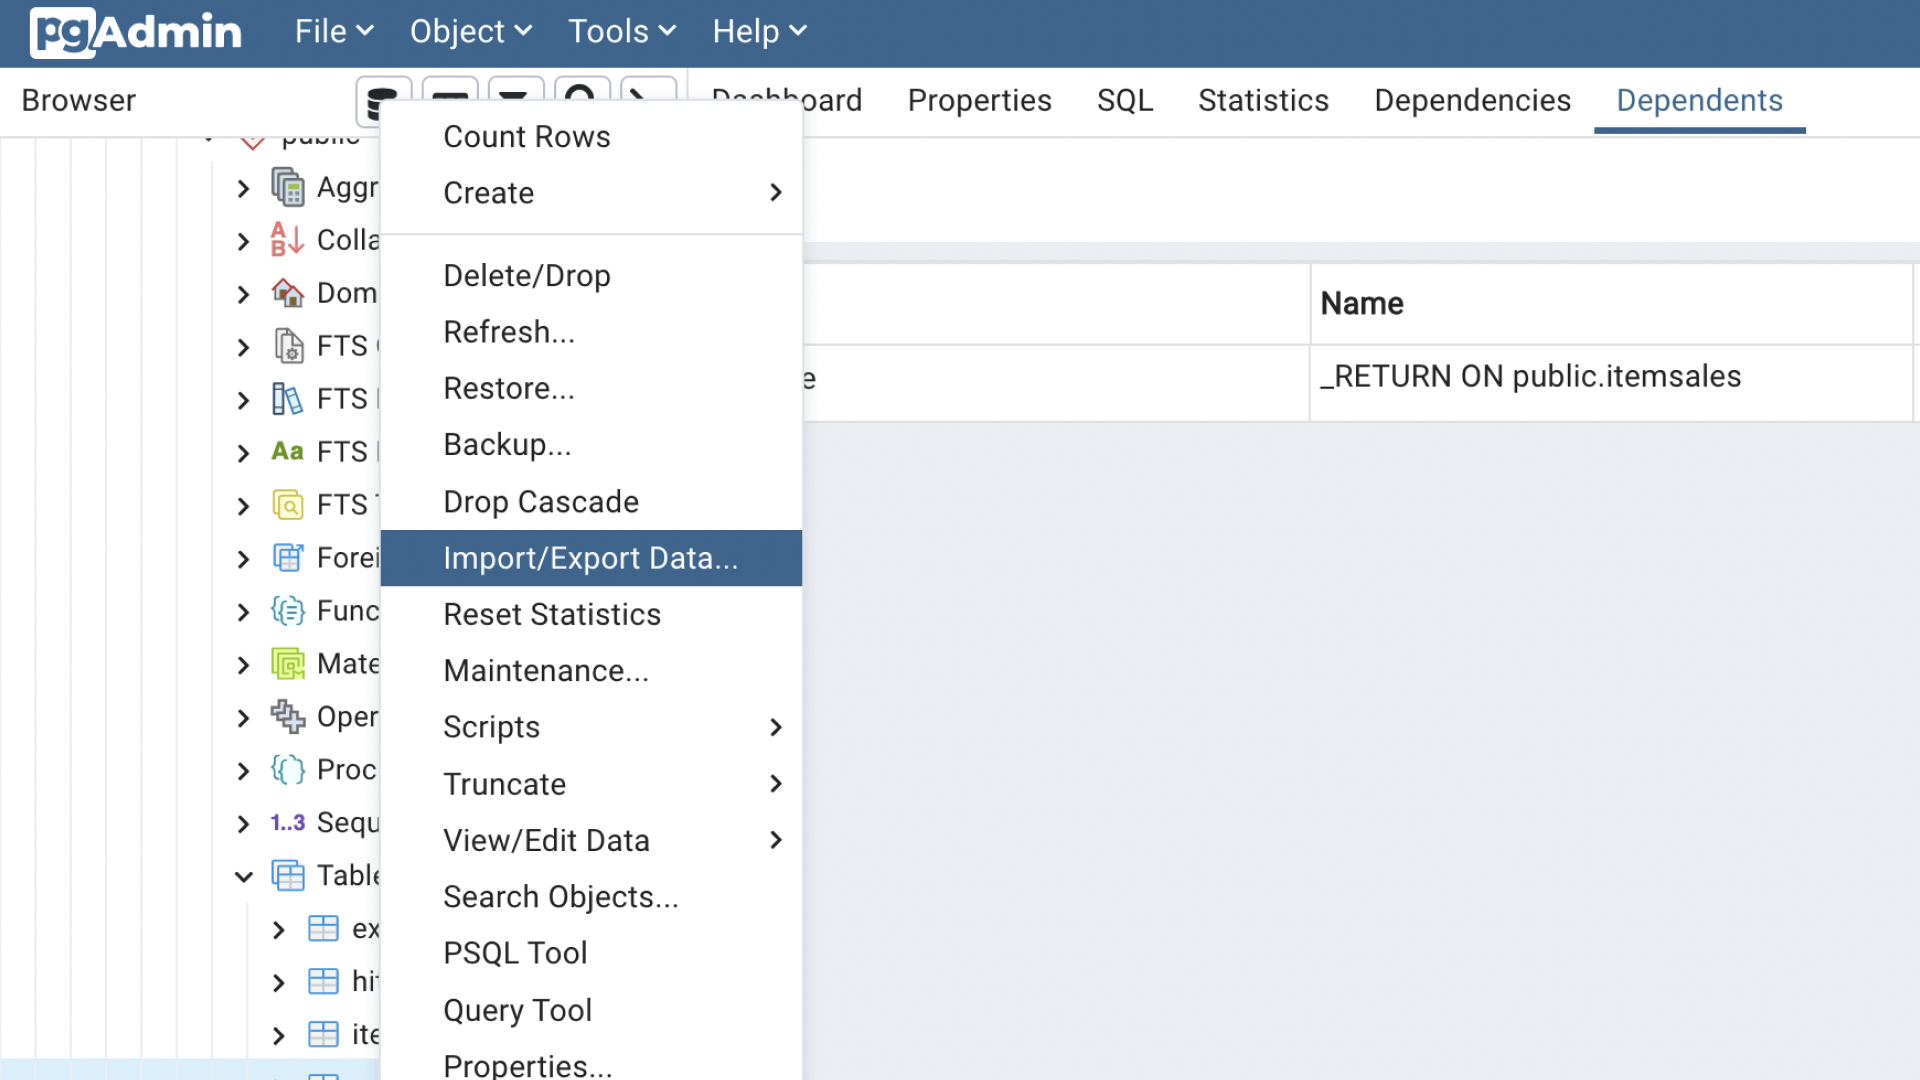The height and width of the screenshot is (1080, 1920).
Task: Click the Sequences tree icon
Action: point(287,823)
